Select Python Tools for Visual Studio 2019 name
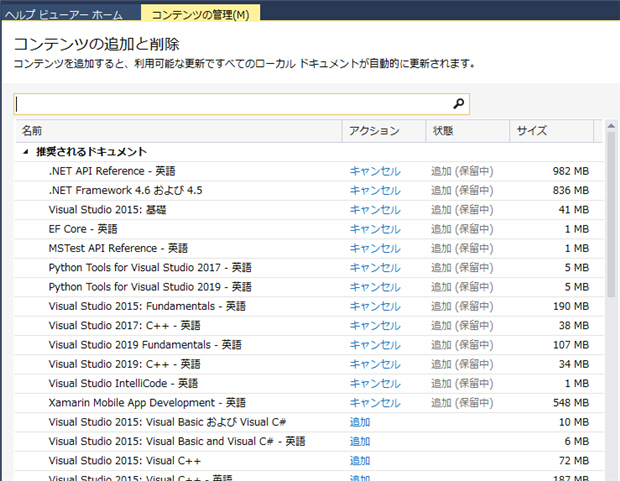 150,287
